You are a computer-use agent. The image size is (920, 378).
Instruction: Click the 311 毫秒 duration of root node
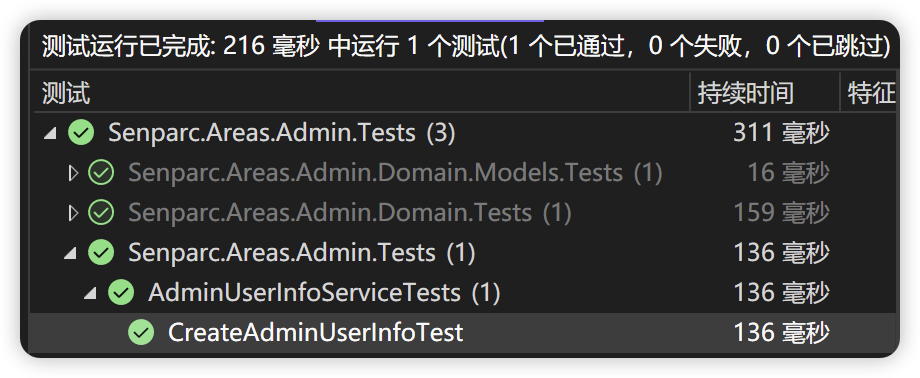click(782, 133)
